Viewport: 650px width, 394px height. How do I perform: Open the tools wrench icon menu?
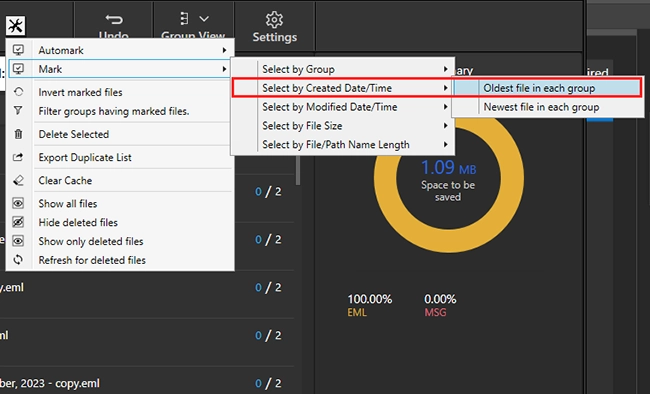click(15, 26)
